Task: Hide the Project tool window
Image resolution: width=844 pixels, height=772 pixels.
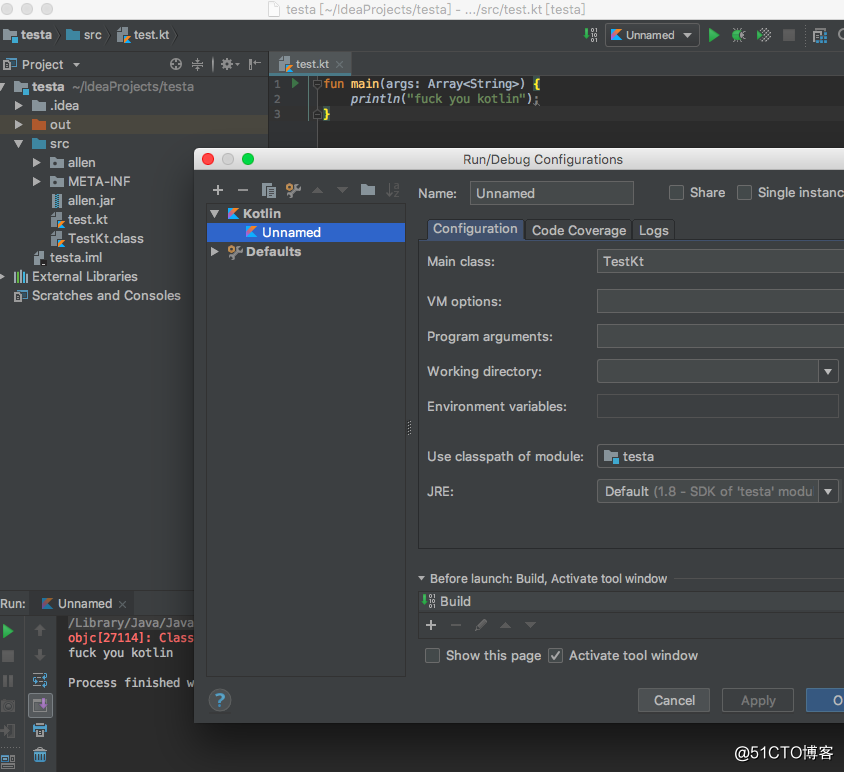Action: (254, 64)
